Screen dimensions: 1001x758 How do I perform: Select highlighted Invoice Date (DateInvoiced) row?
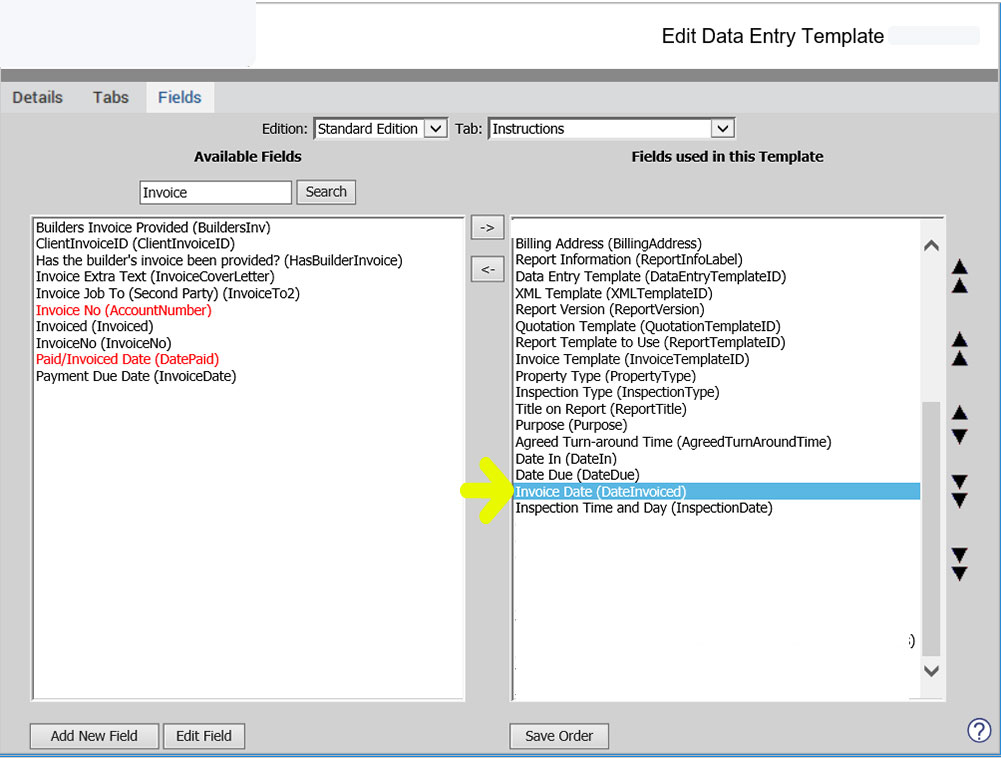pyautogui.click(x=717, y=491)
